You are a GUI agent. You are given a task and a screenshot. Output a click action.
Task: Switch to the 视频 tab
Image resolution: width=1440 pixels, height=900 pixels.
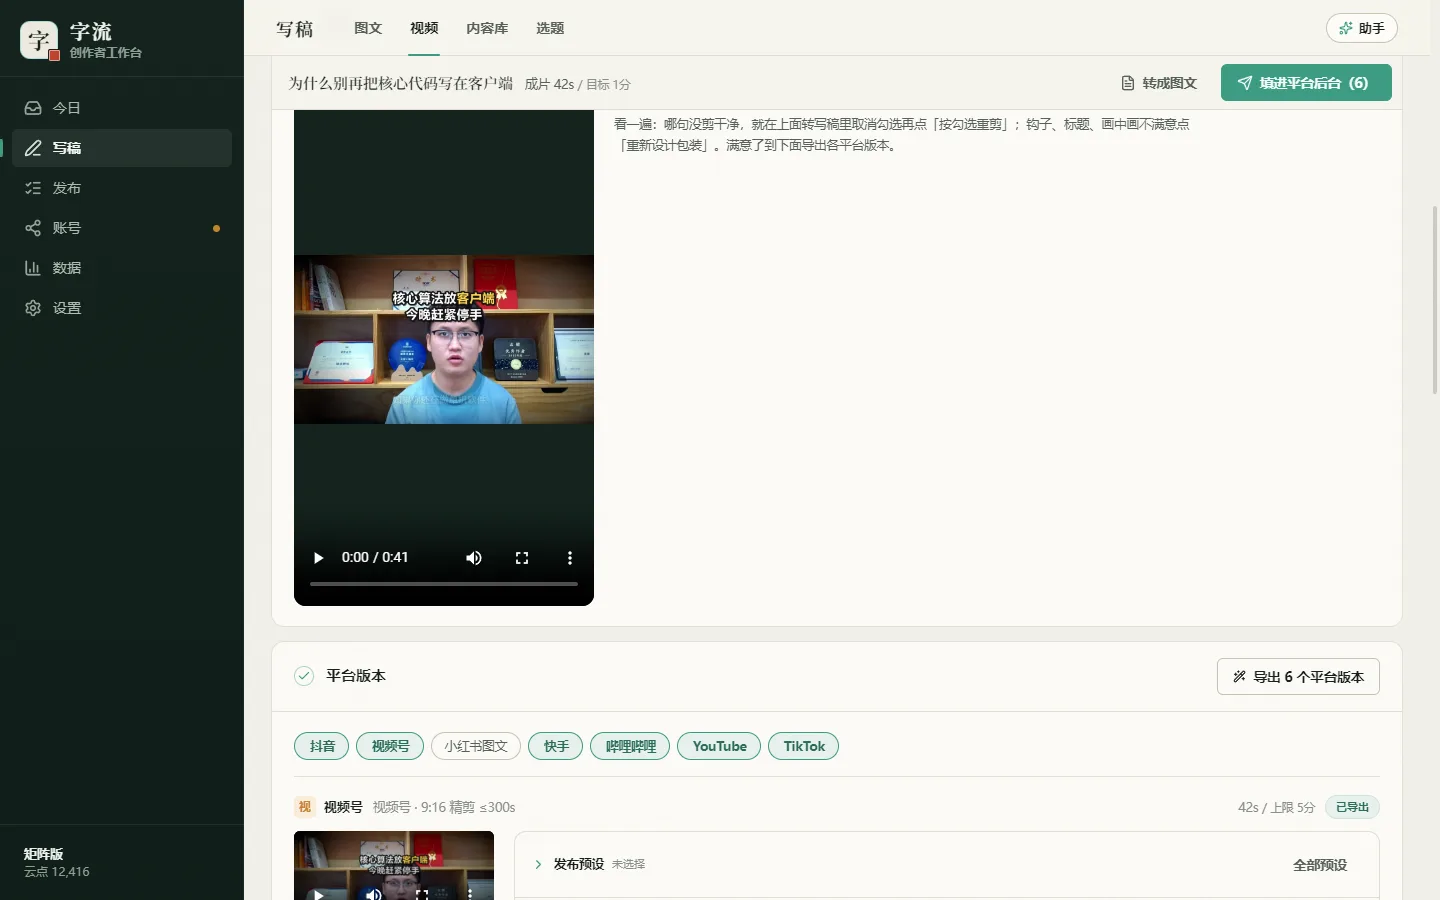click(424, 28)
